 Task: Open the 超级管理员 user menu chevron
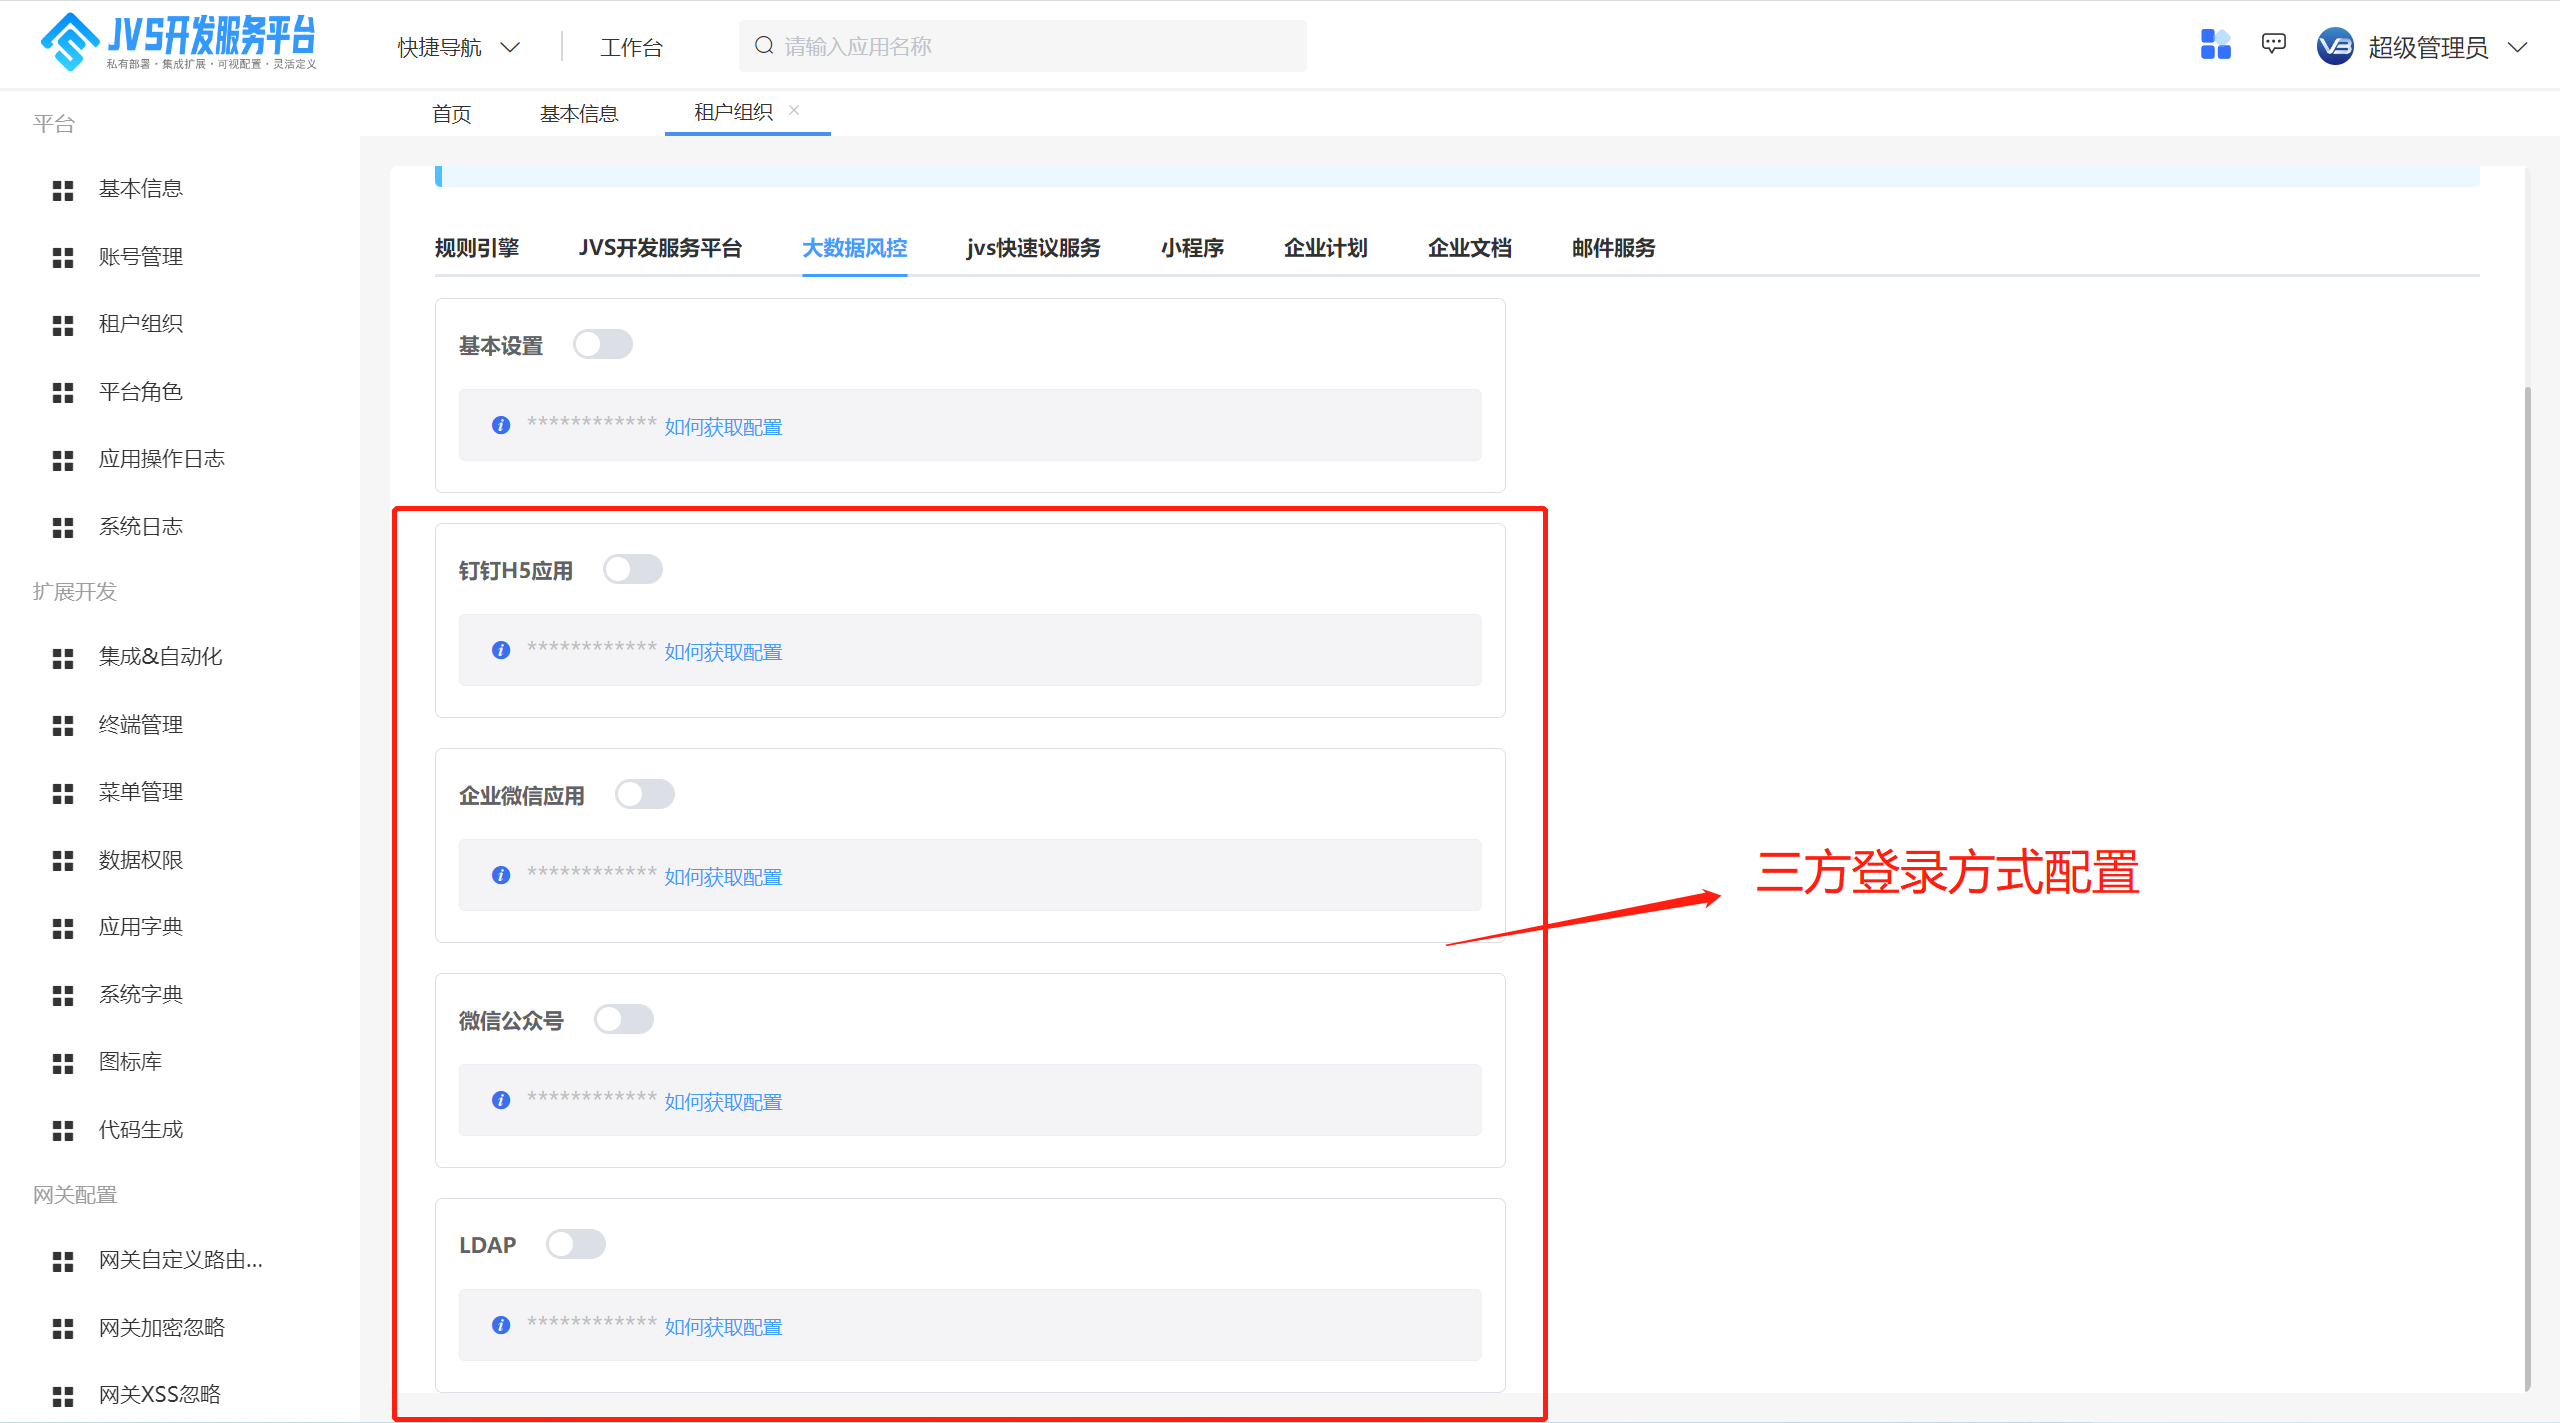2518,47
